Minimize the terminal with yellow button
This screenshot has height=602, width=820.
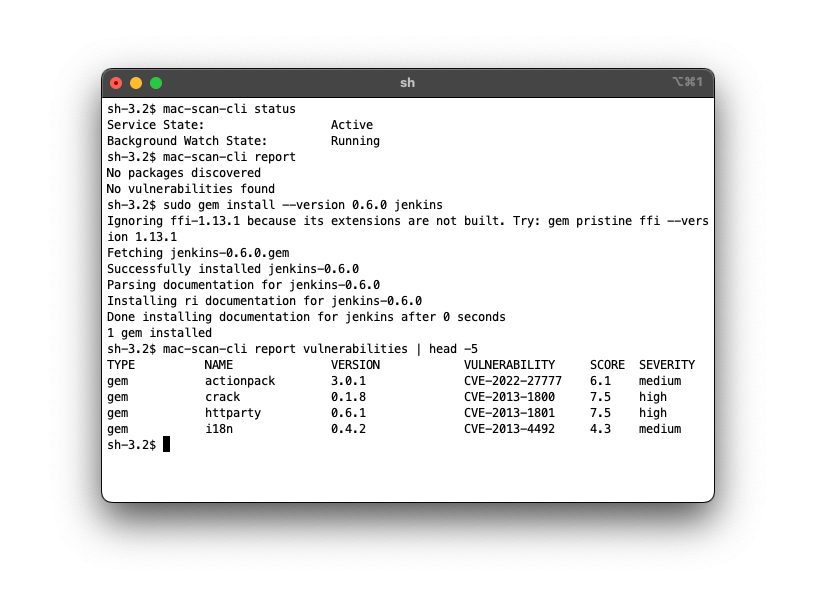(x=136, y=83)
